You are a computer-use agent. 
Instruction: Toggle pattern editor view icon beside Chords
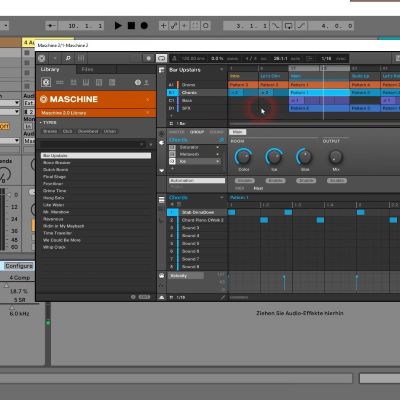coord(162,200)
